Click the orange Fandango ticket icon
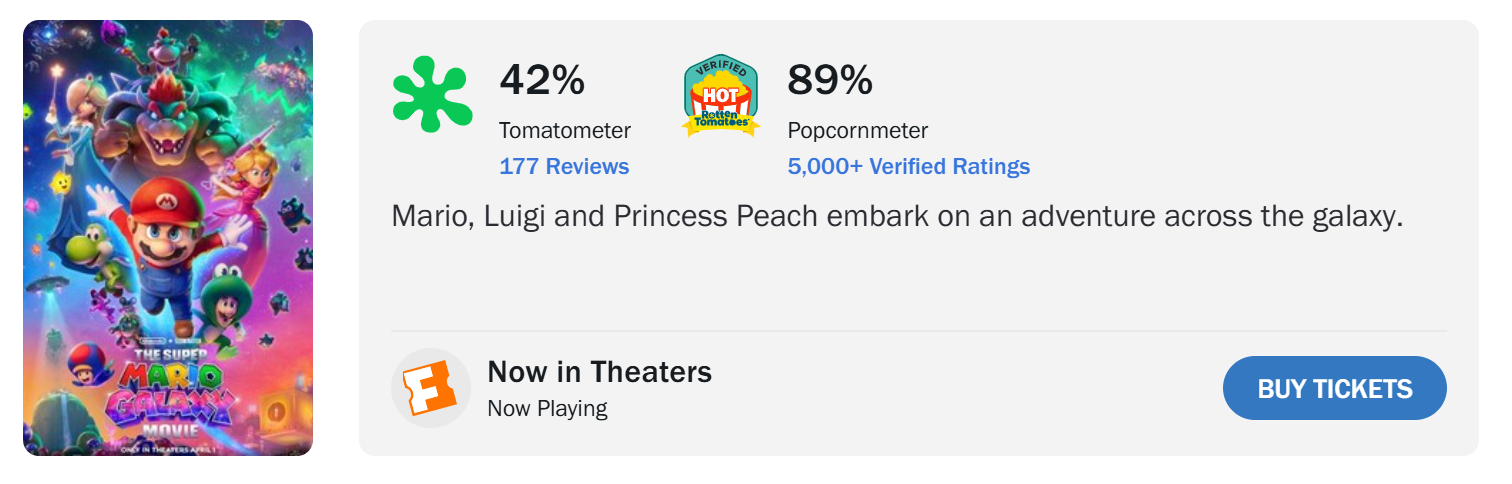Viewport: 1512px width, 484px height. [430, 388]
